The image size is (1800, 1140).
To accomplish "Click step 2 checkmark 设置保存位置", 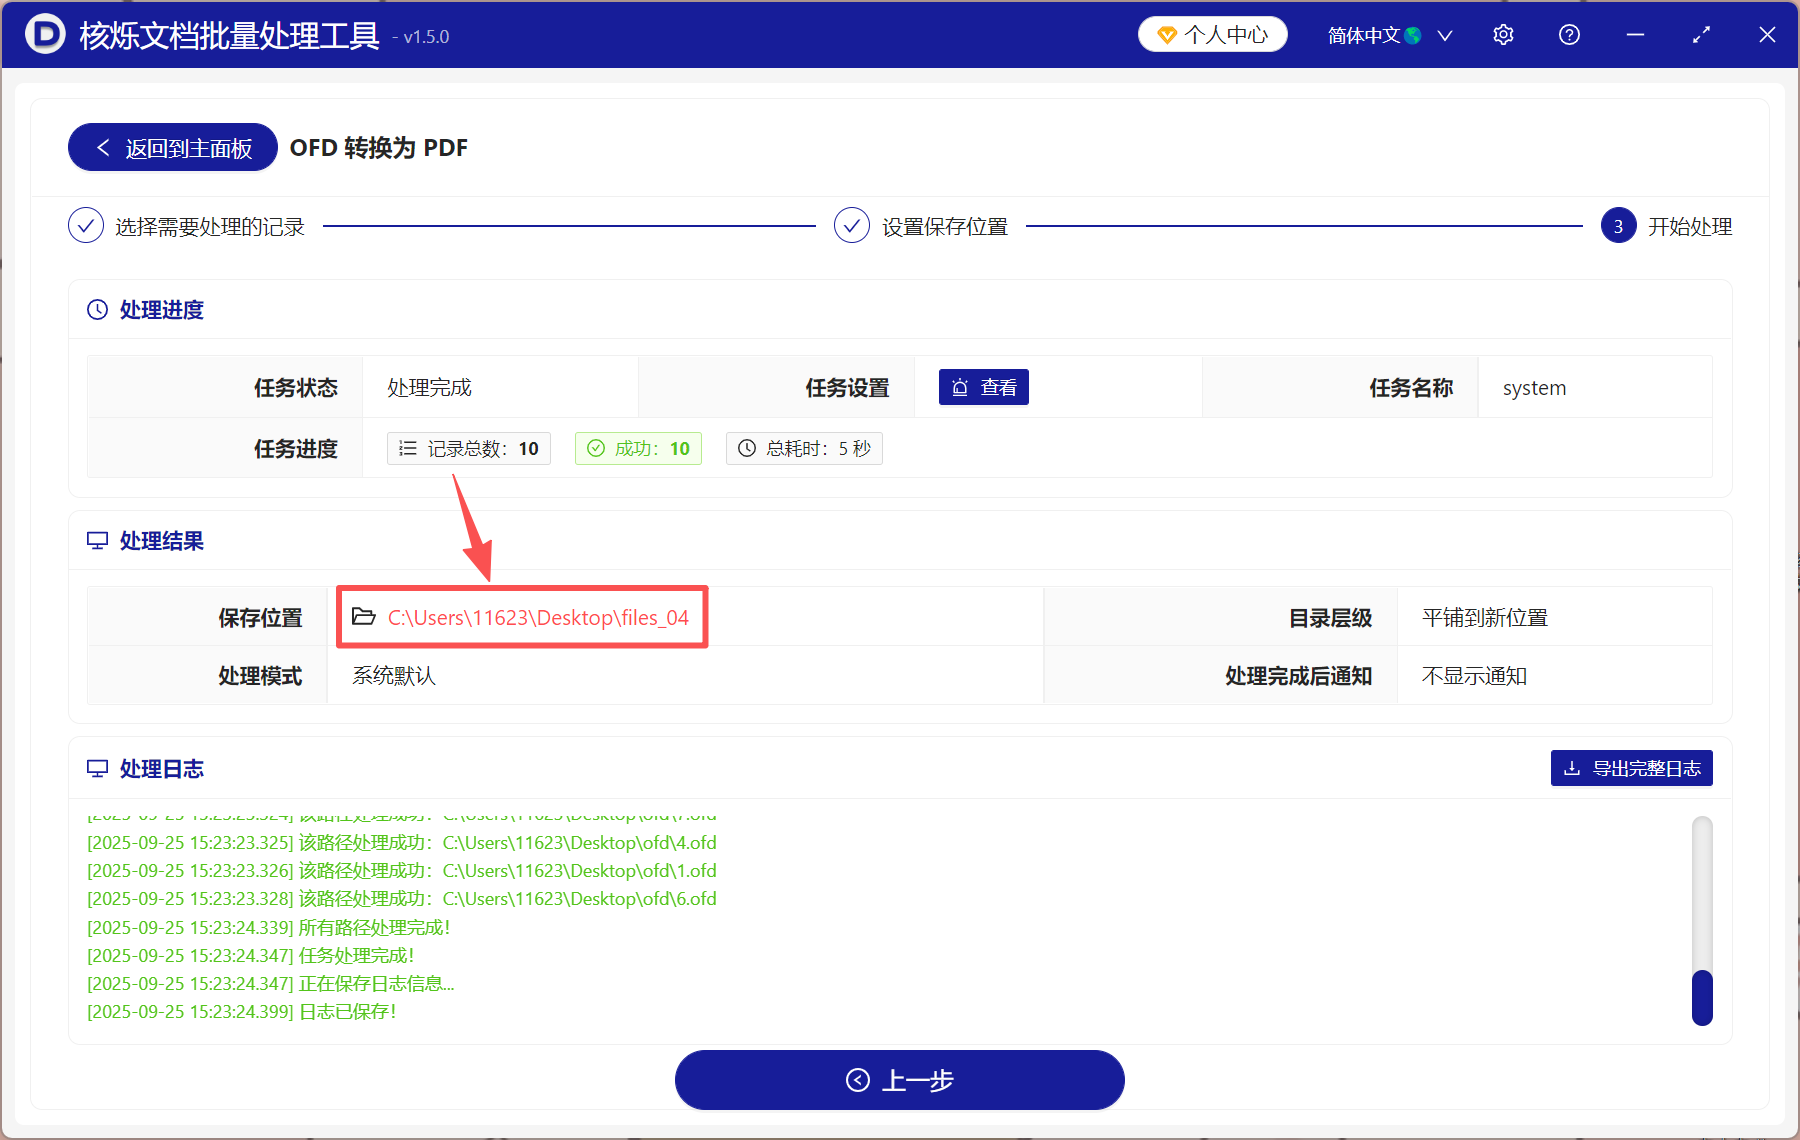I will pyautogui.click(x=851, y=225).
